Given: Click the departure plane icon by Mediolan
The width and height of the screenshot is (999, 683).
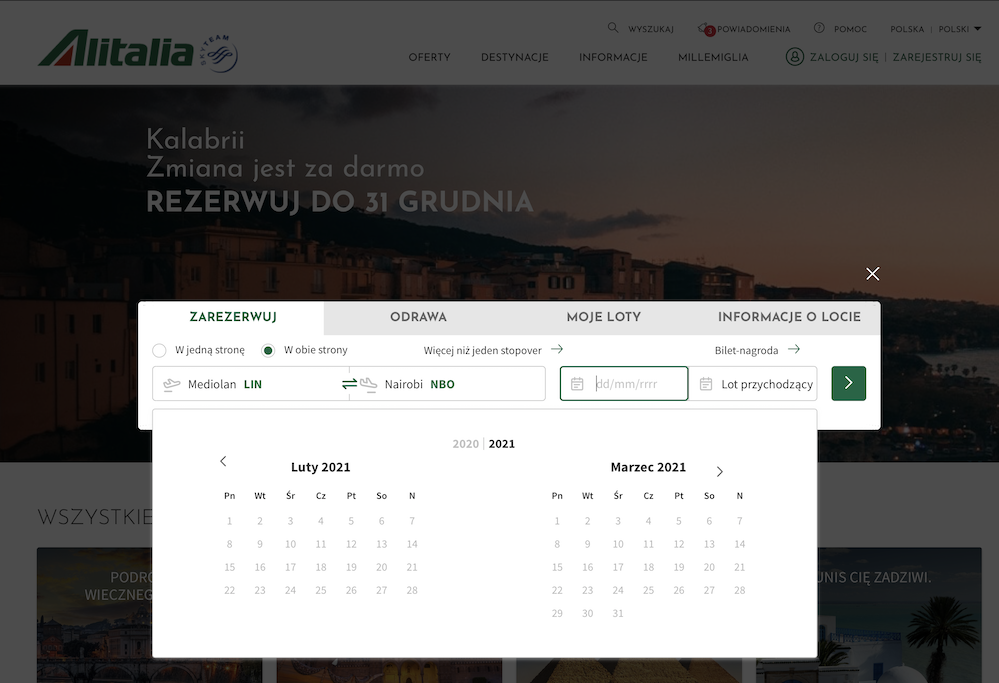Looking at the screenshot, I should click(x=171, y=384).
